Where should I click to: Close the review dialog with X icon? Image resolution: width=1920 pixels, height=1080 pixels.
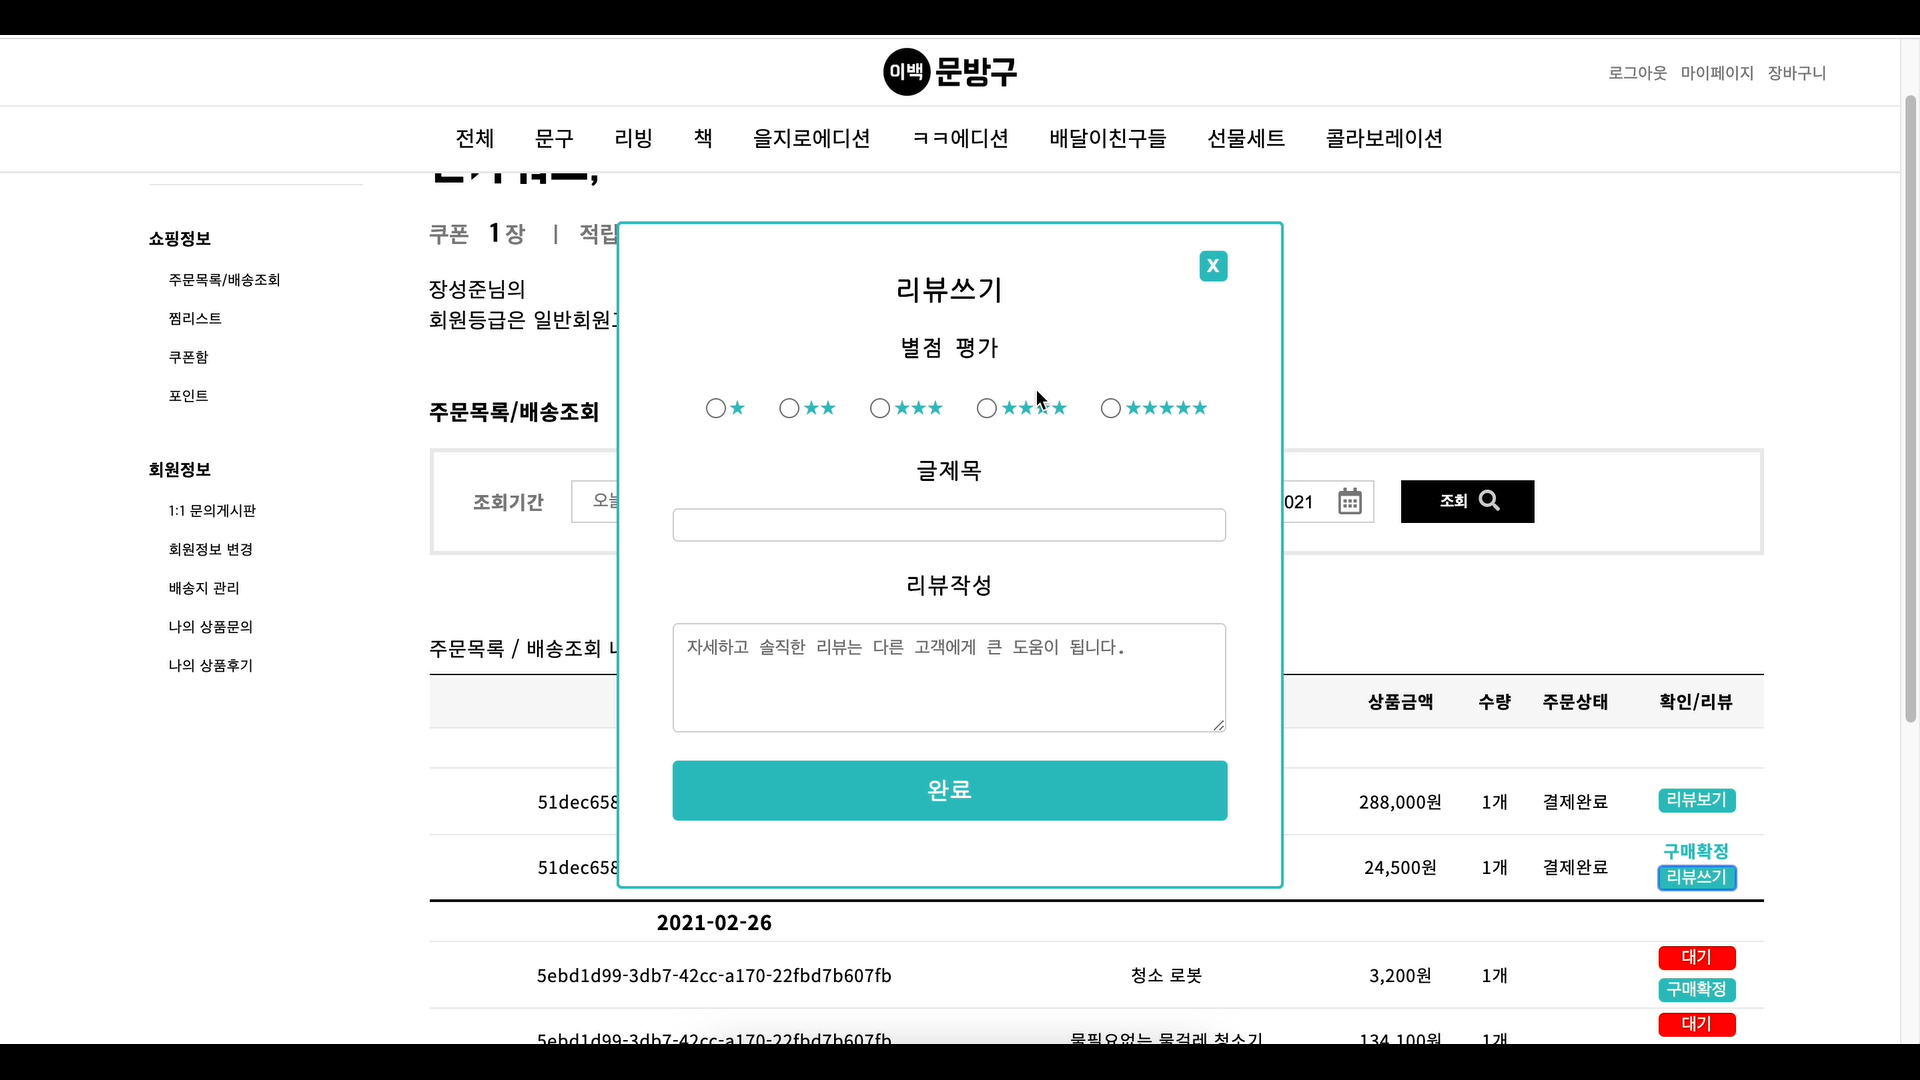pos(1213,266)
